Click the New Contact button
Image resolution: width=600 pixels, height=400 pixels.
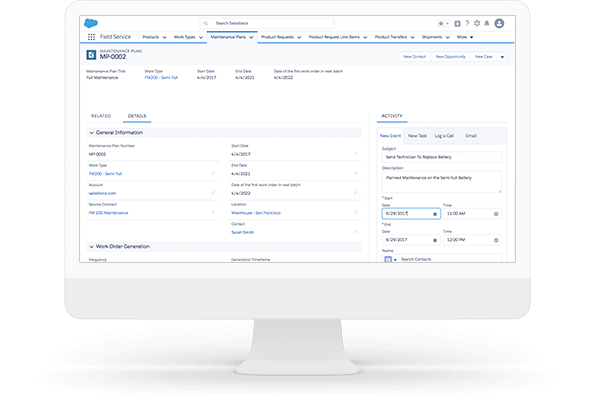pos(414,57)
